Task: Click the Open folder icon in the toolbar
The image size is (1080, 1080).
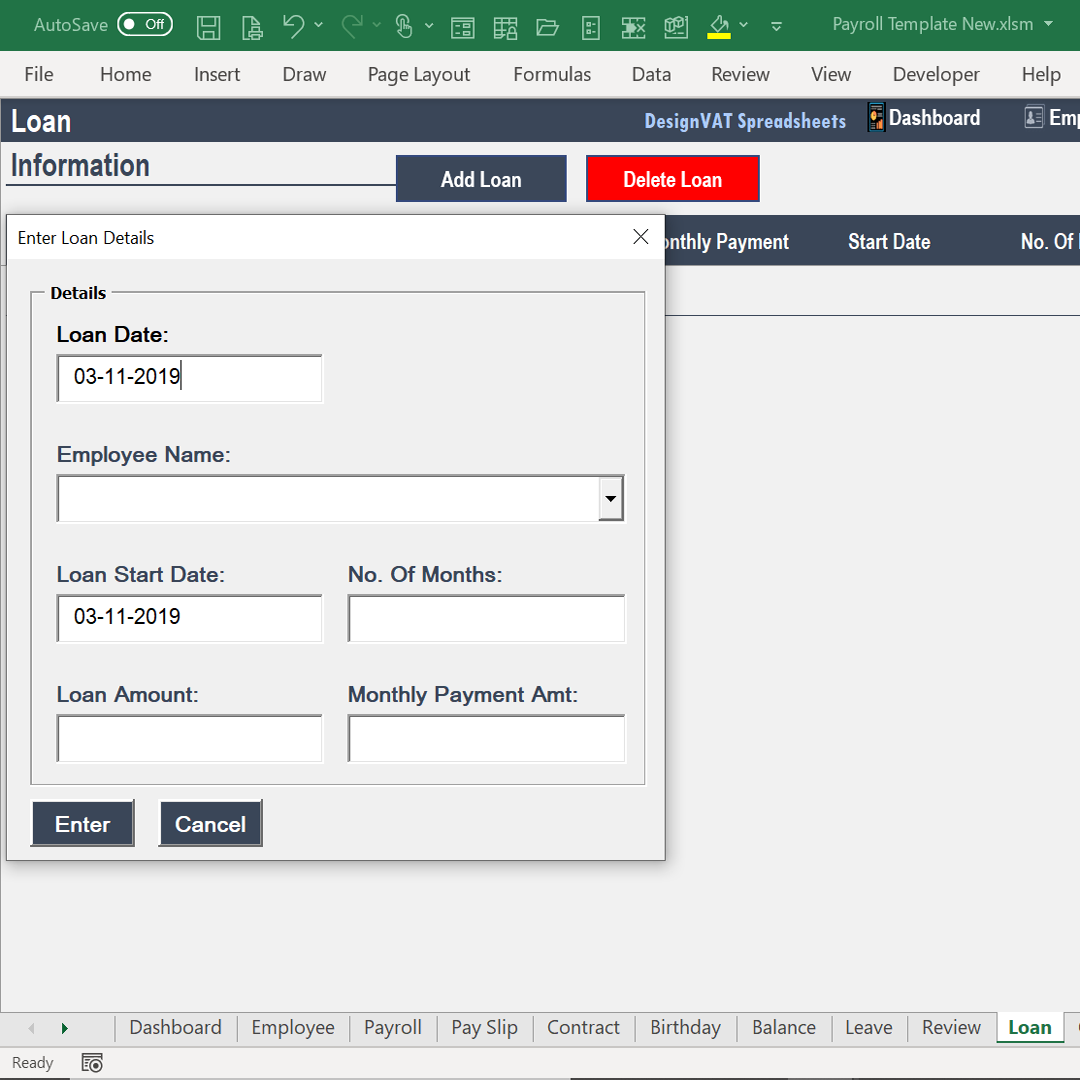Action: tap(548, 27)
